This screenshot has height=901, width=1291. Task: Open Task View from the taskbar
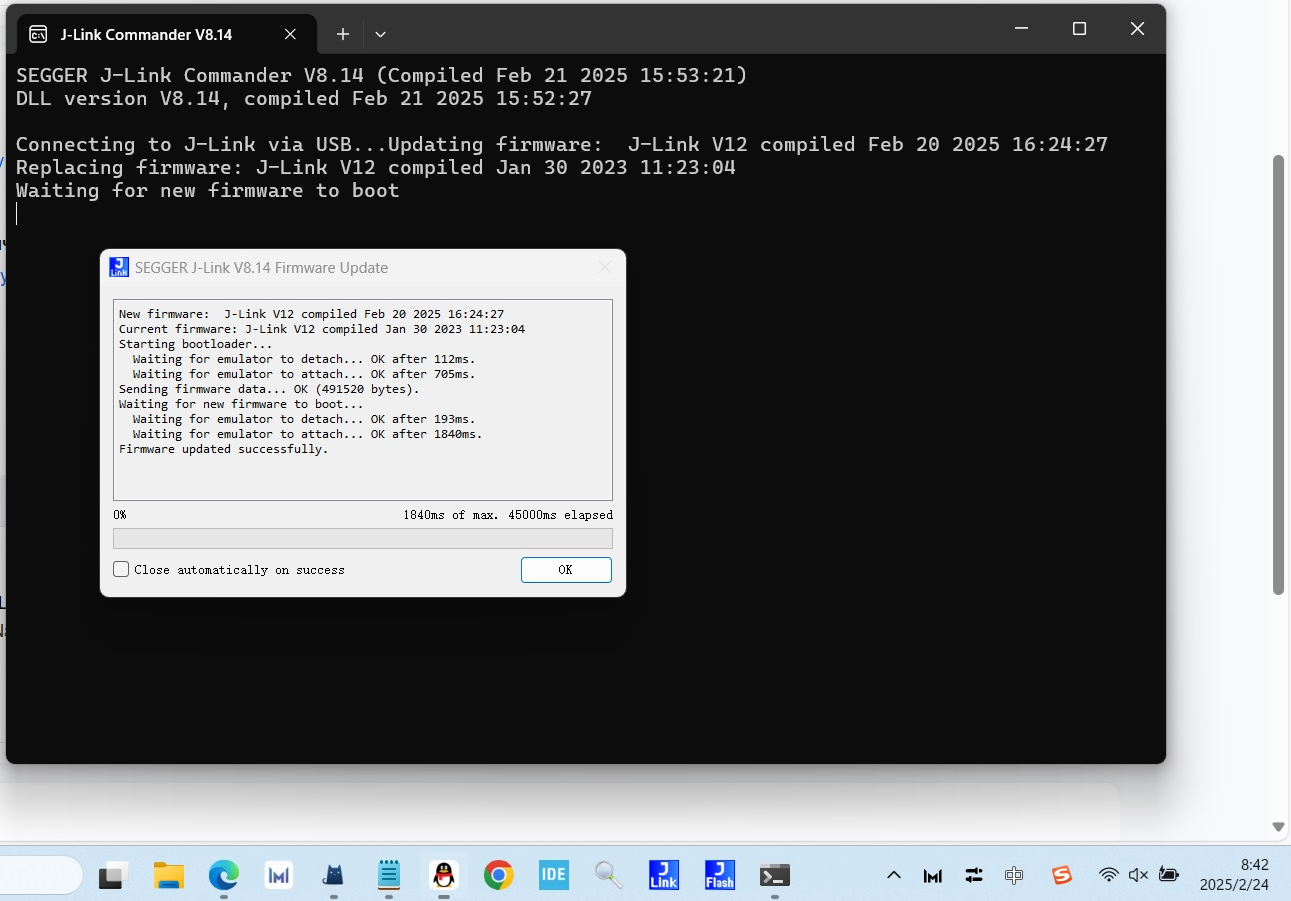pos(113,876)
